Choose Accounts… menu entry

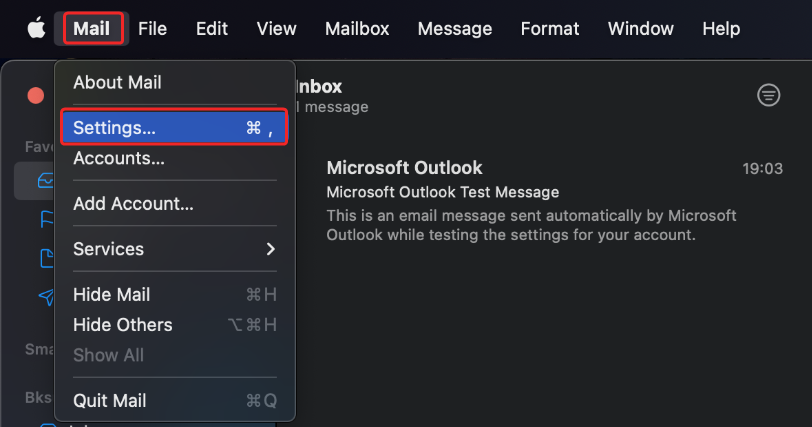point(175,158)
